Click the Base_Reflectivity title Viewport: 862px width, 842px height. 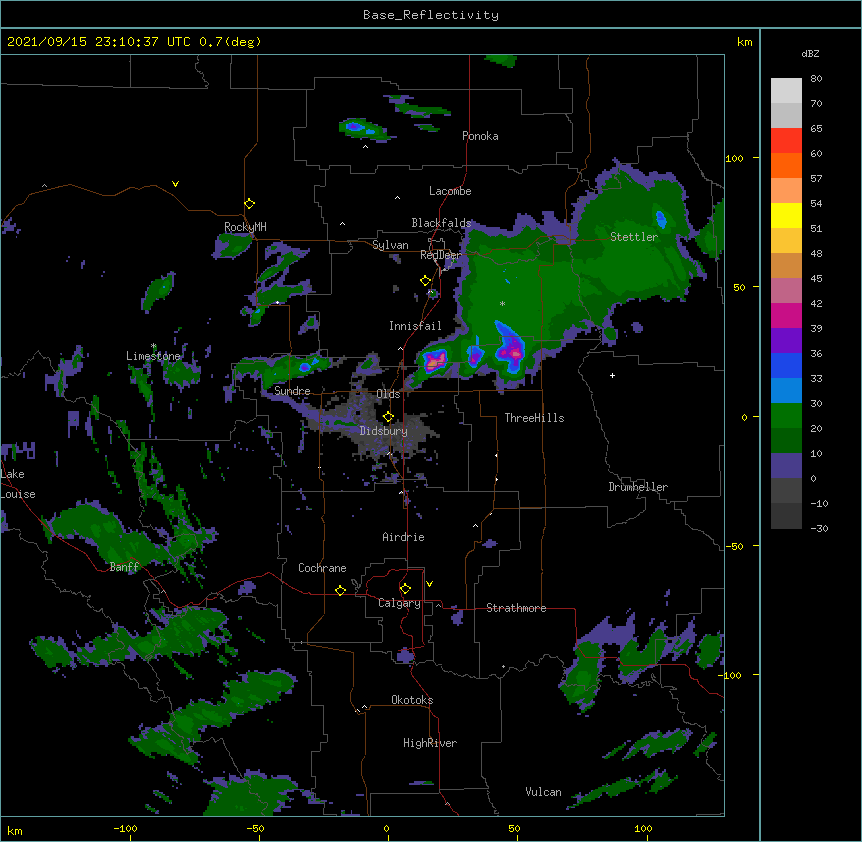click(x=431, y=15)
